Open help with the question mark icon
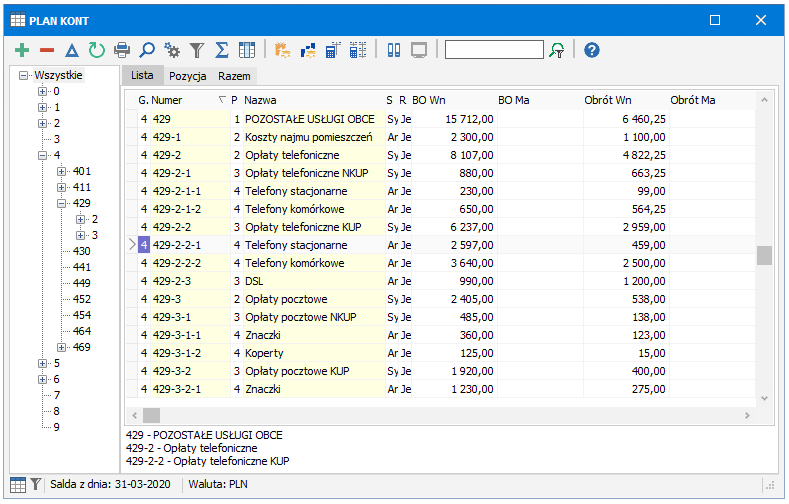 [x=592, y=50]
